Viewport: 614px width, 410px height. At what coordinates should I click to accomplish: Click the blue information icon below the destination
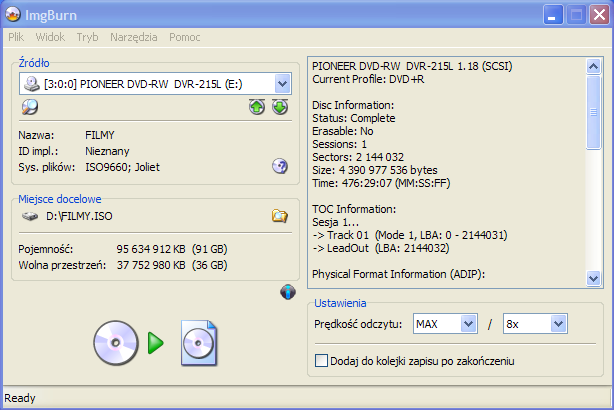pyautogui.click(x=288, y=292)
